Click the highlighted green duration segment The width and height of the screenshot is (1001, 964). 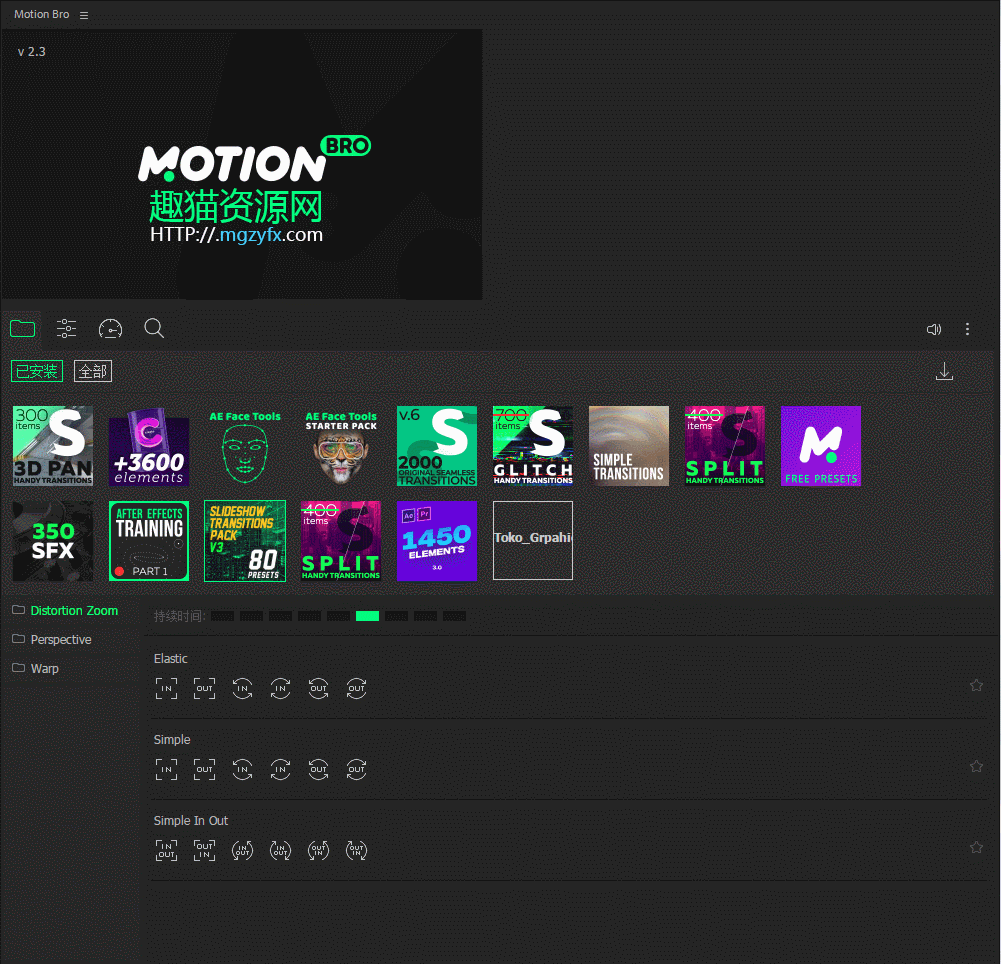click(367, 616)
